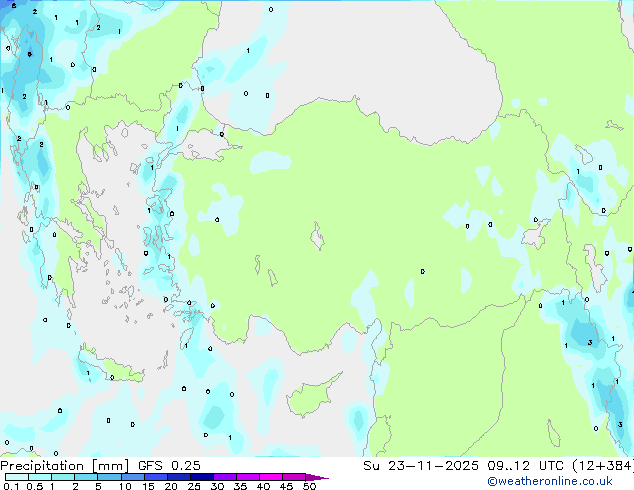Screen dimensions: 634x490
Task: Click the '30' legend scale label
Action: [217, 486]
